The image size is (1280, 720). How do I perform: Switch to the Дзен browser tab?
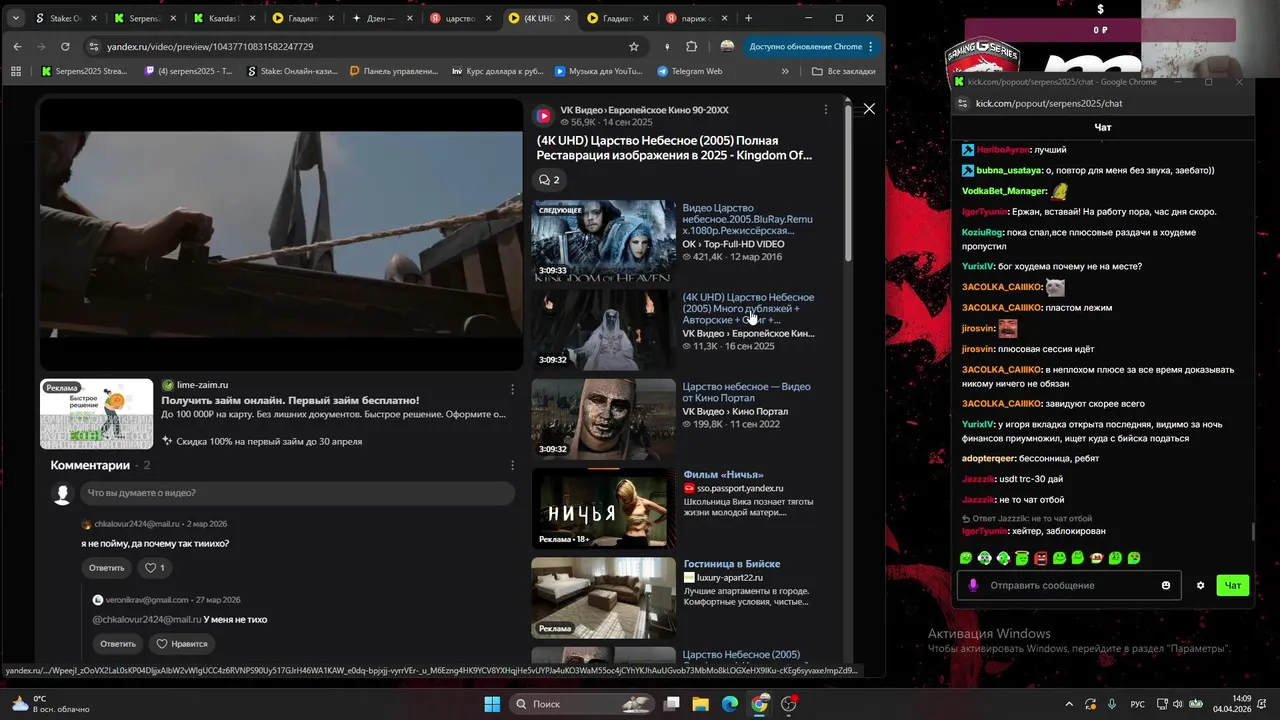click(x=382, y=18)
